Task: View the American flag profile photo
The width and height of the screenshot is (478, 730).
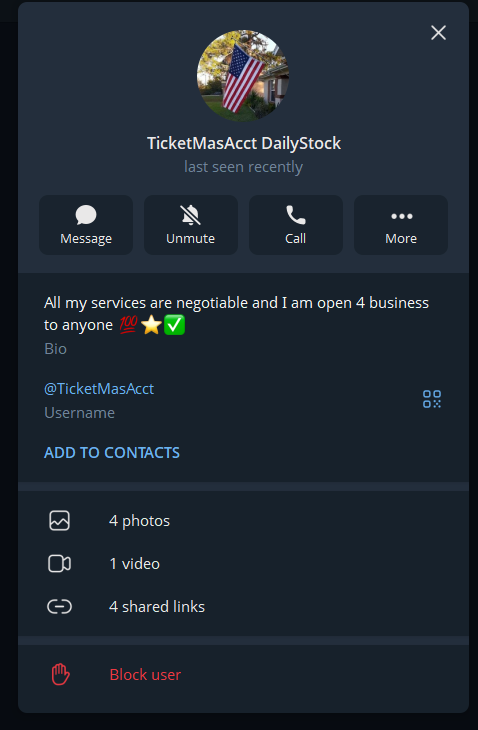Action: 243,75
